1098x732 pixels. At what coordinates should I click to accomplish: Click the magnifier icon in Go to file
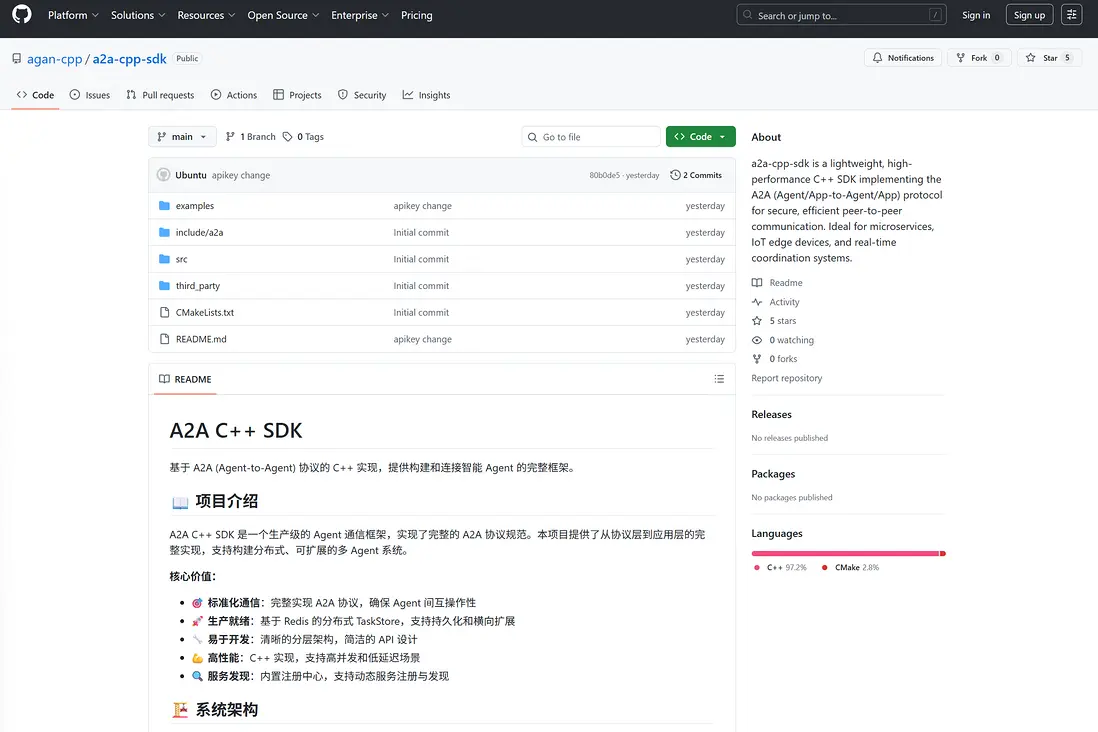533,137
